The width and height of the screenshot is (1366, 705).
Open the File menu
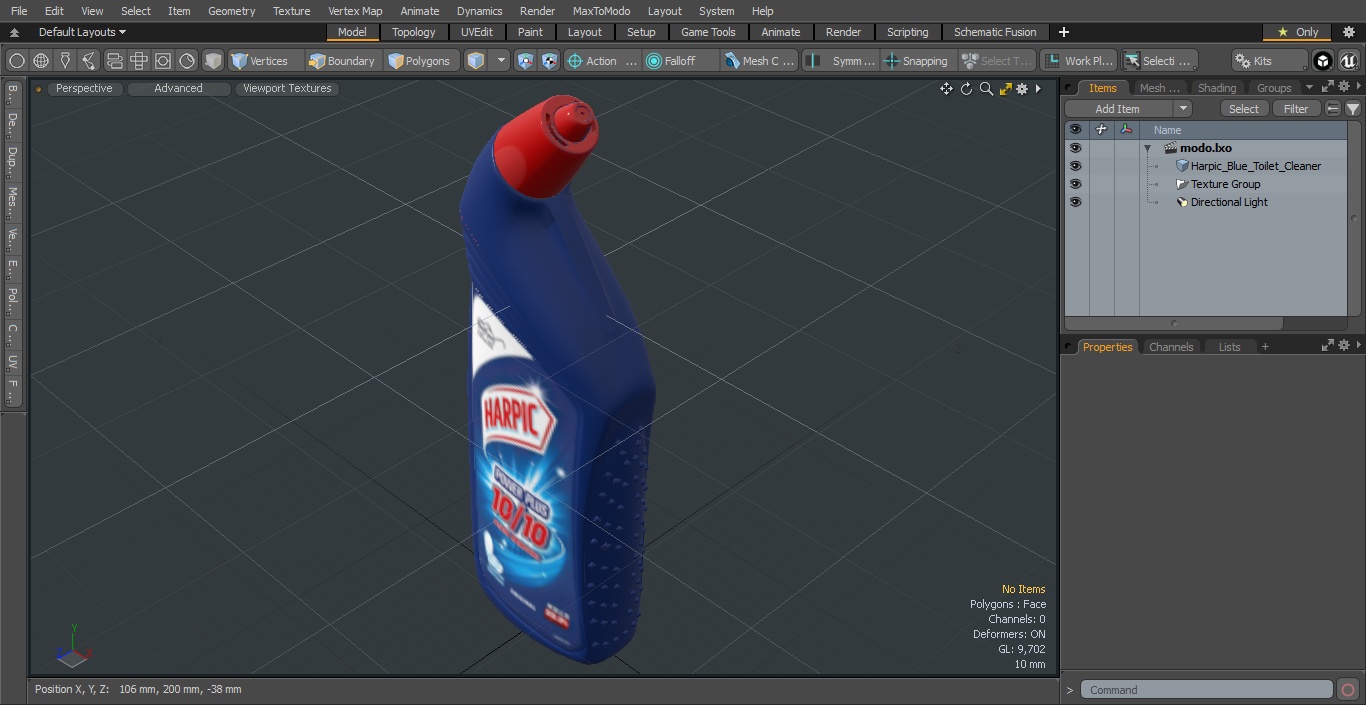point(19,11)
